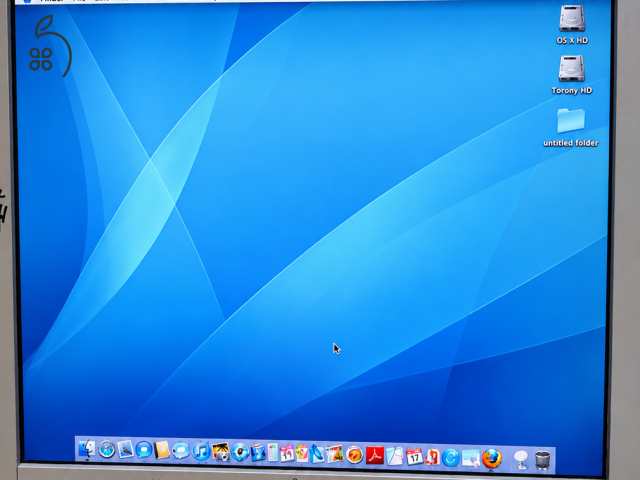Click blue disc icon right of iPhoto
The height and width of the screenshot is (480, 640).
[x=240, y=452]
